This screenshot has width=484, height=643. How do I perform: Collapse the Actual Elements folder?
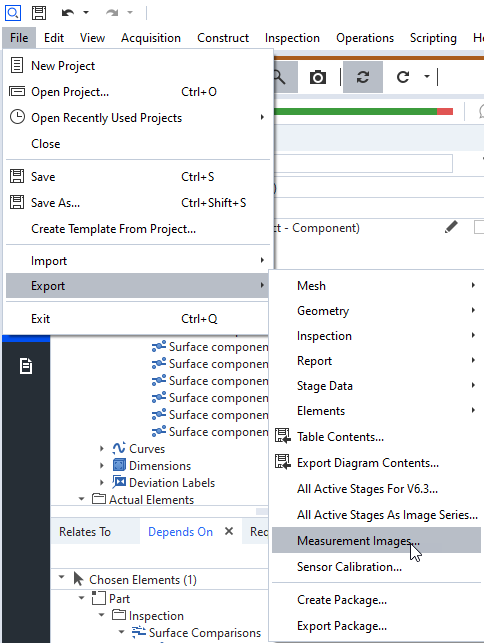point(81,499)
